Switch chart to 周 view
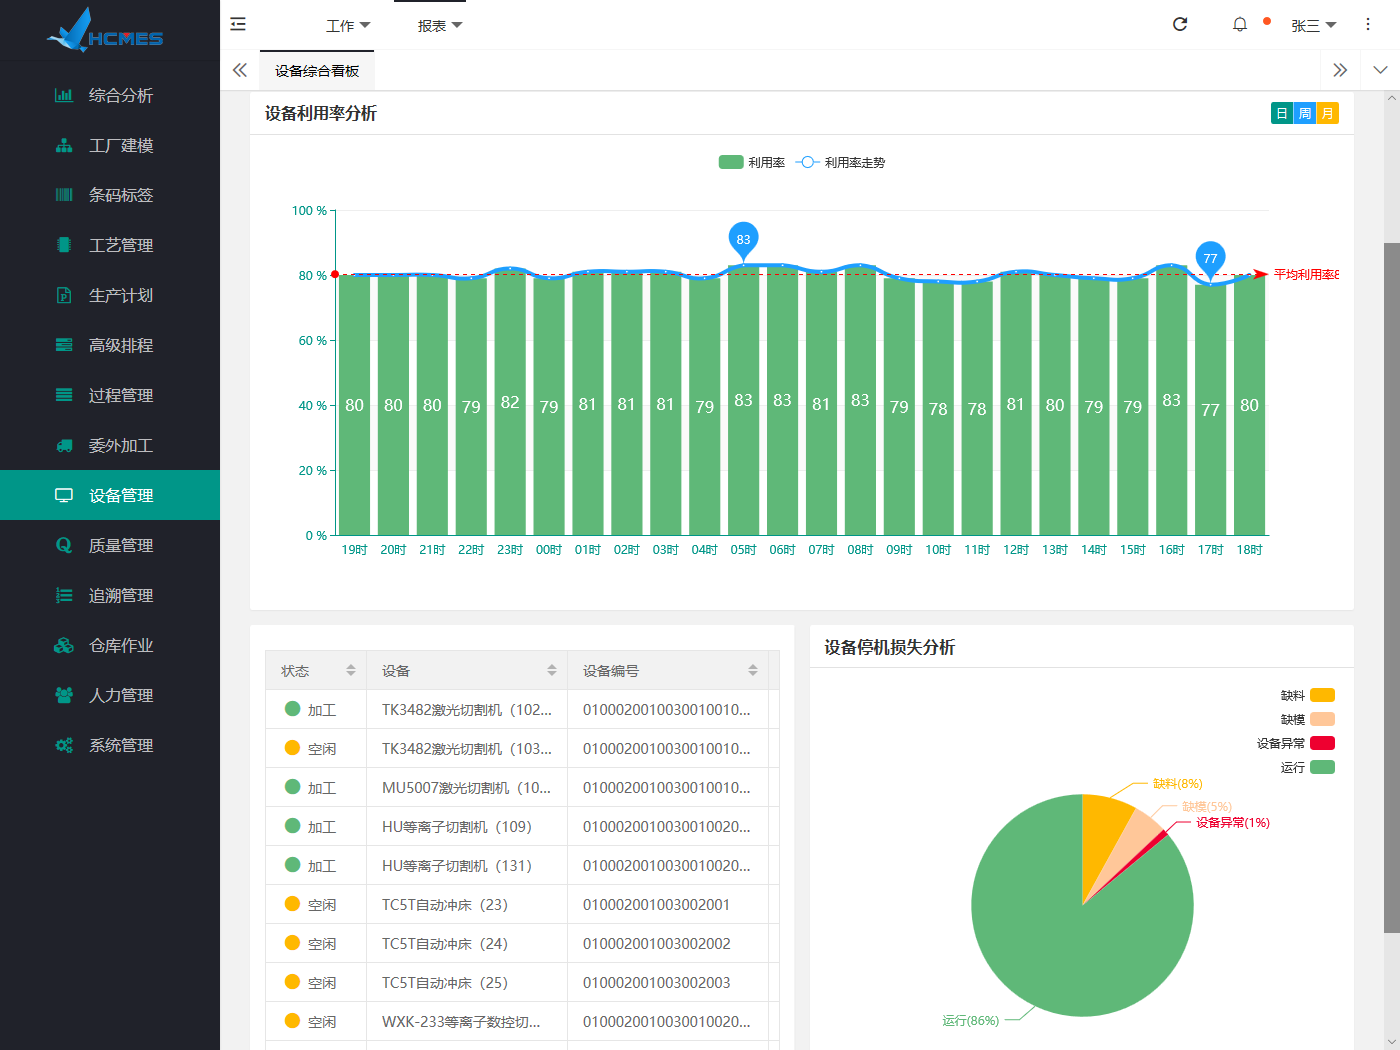 (x=1305, y=113)
